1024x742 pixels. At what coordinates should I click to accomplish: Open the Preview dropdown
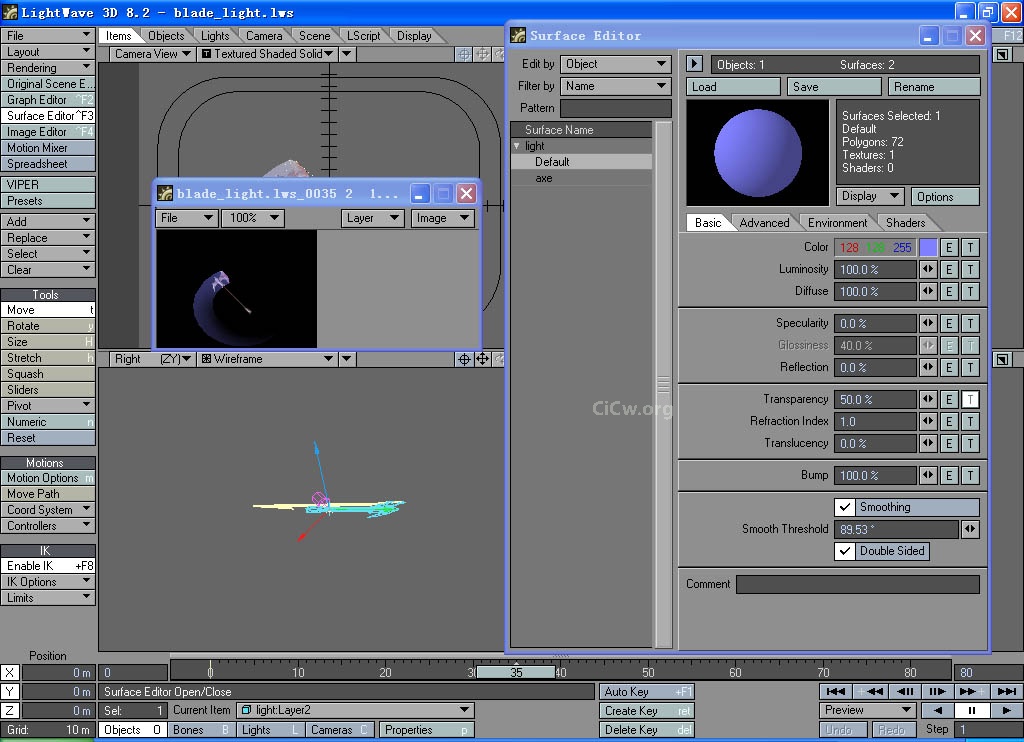coord(867,710)
